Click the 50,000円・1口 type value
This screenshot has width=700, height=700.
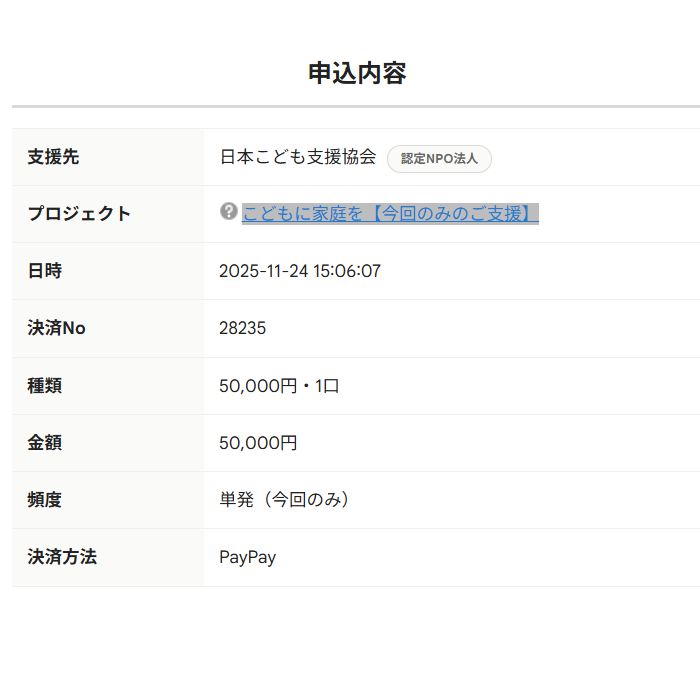point(280,385)
